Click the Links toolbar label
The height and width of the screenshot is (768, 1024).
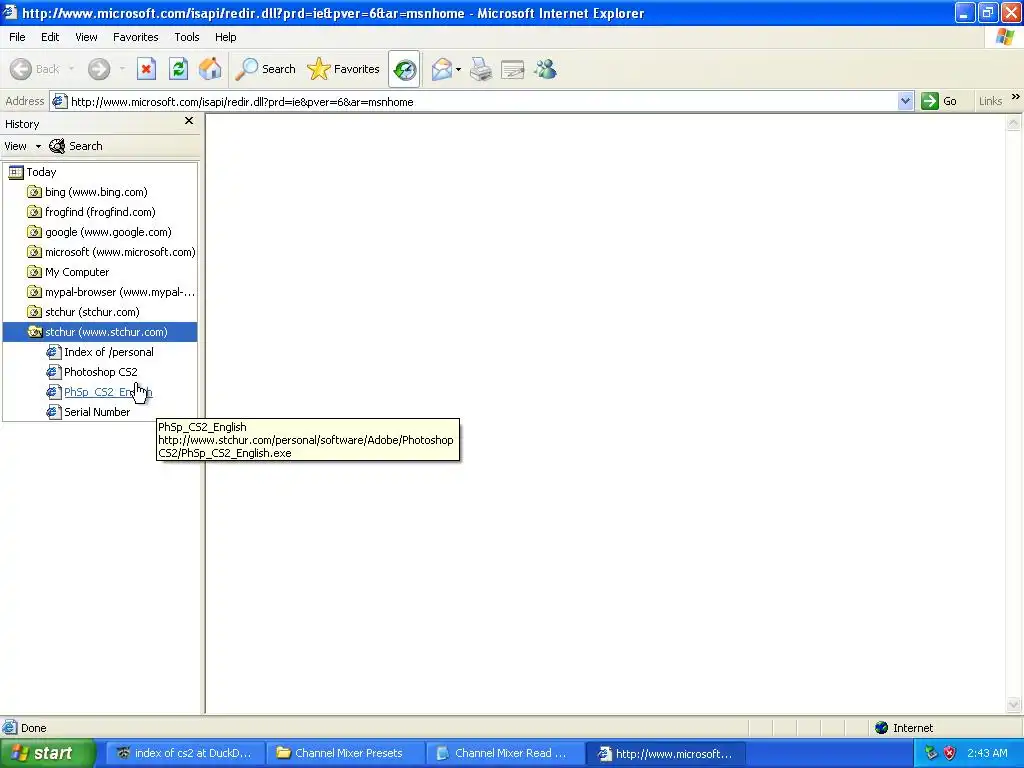pyautogui.click(x=990, y=101)
